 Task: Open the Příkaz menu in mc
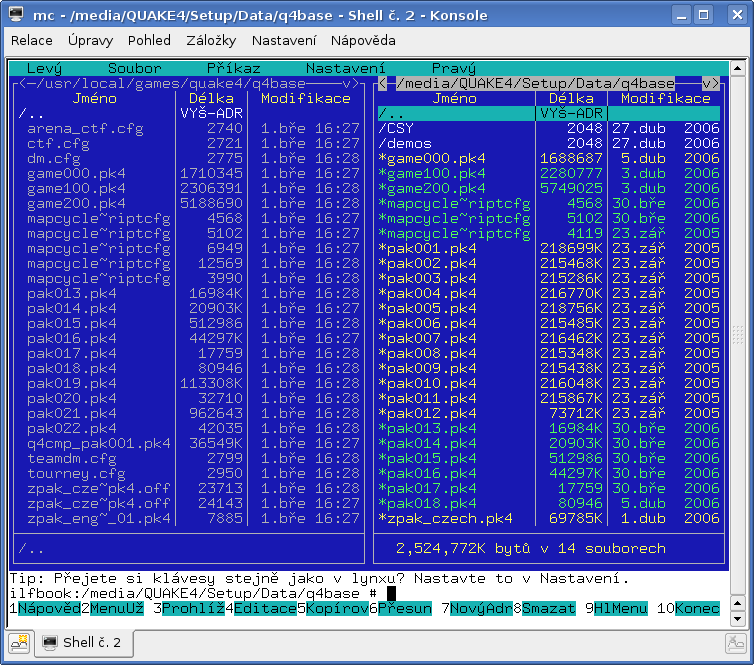pyautogui.click(x=234, y=68)
